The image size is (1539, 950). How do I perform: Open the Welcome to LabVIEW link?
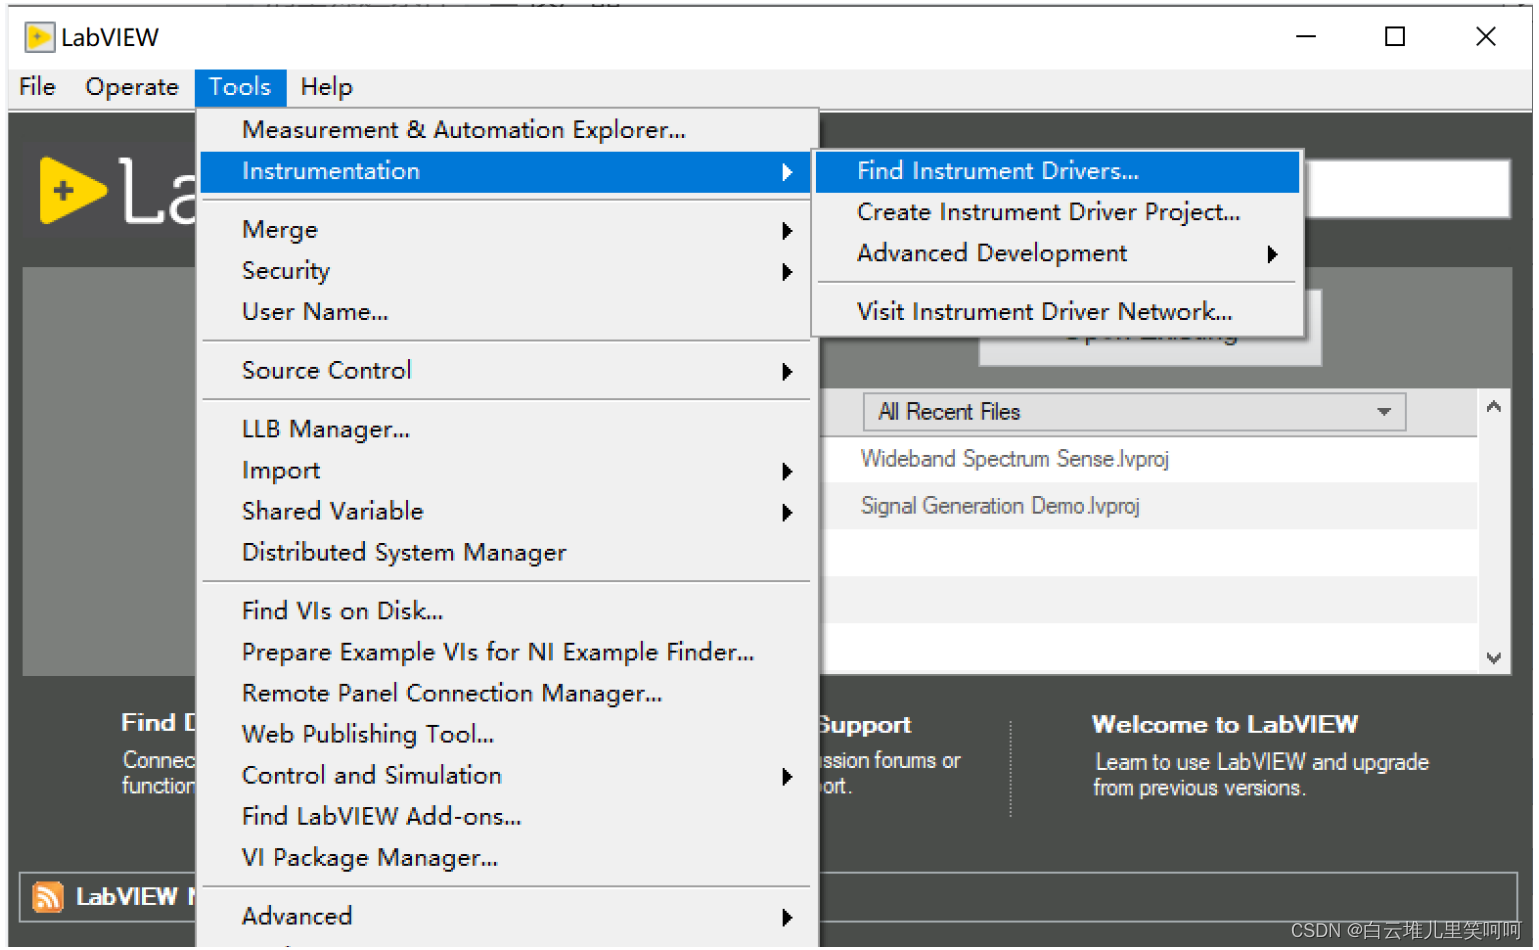(1224, 725)
